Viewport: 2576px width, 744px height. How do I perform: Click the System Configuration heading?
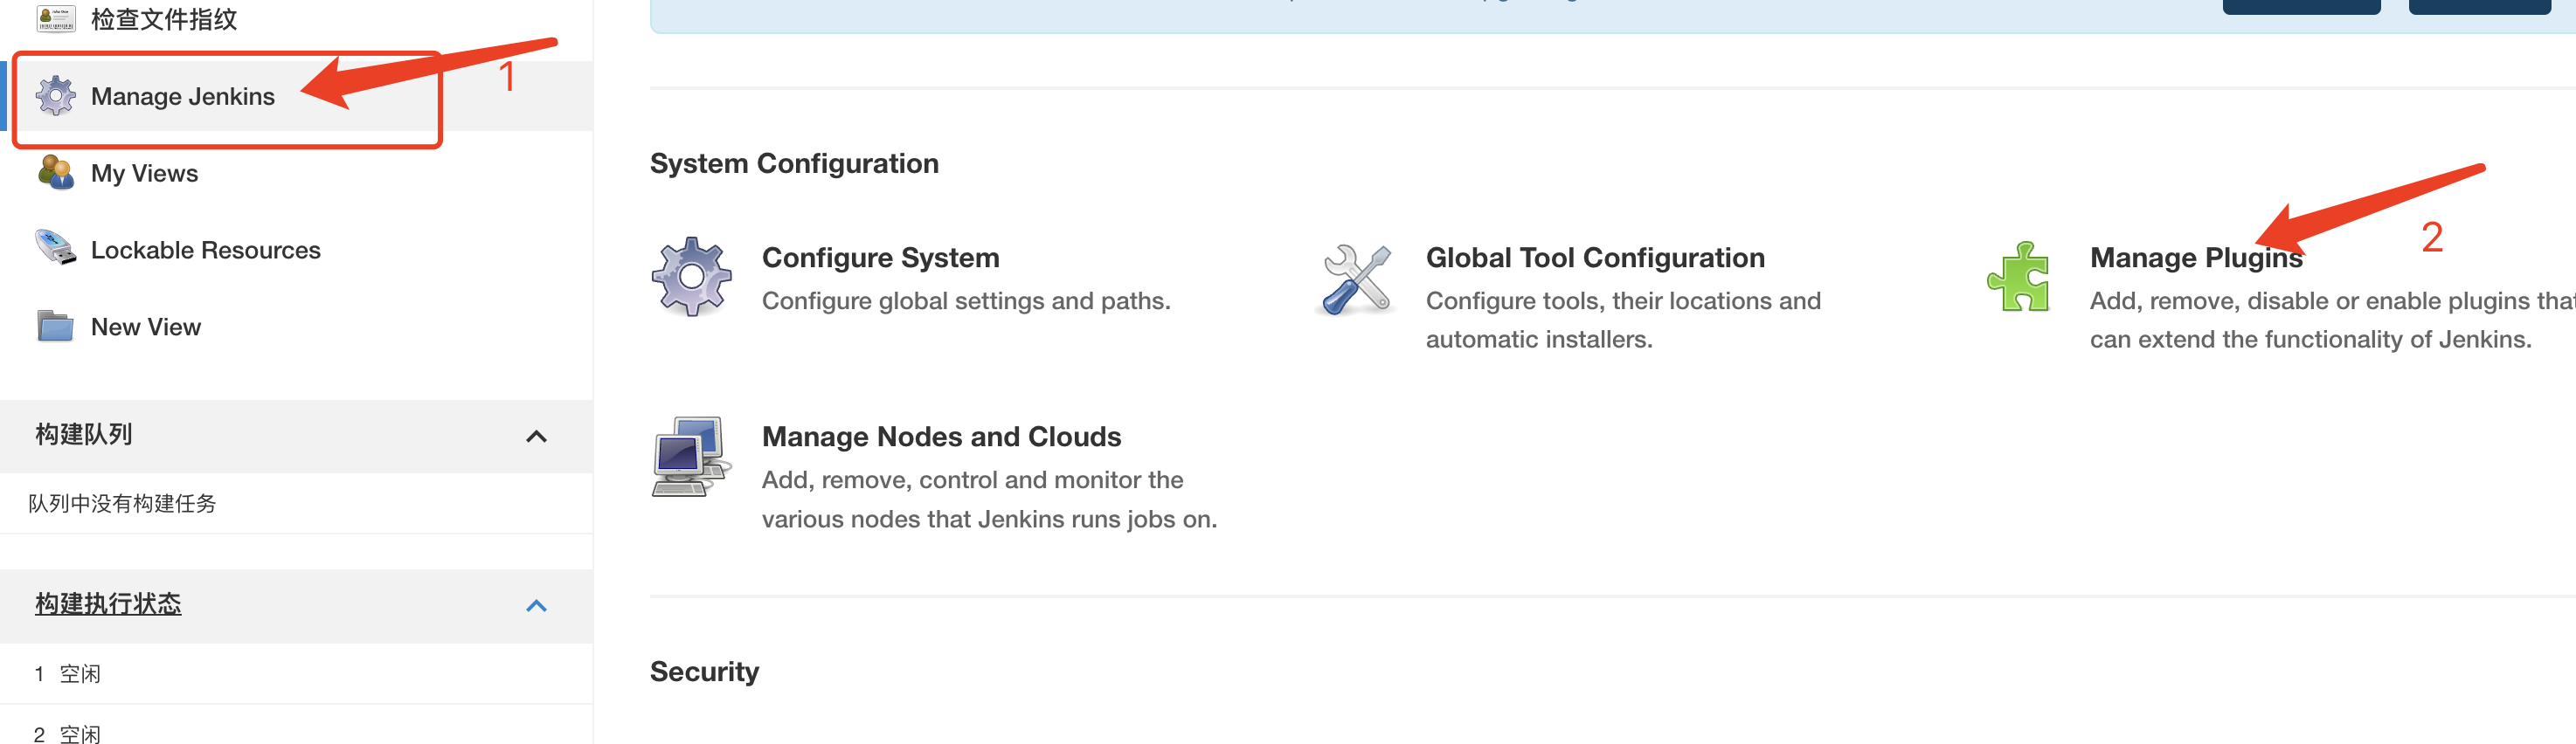794,163
